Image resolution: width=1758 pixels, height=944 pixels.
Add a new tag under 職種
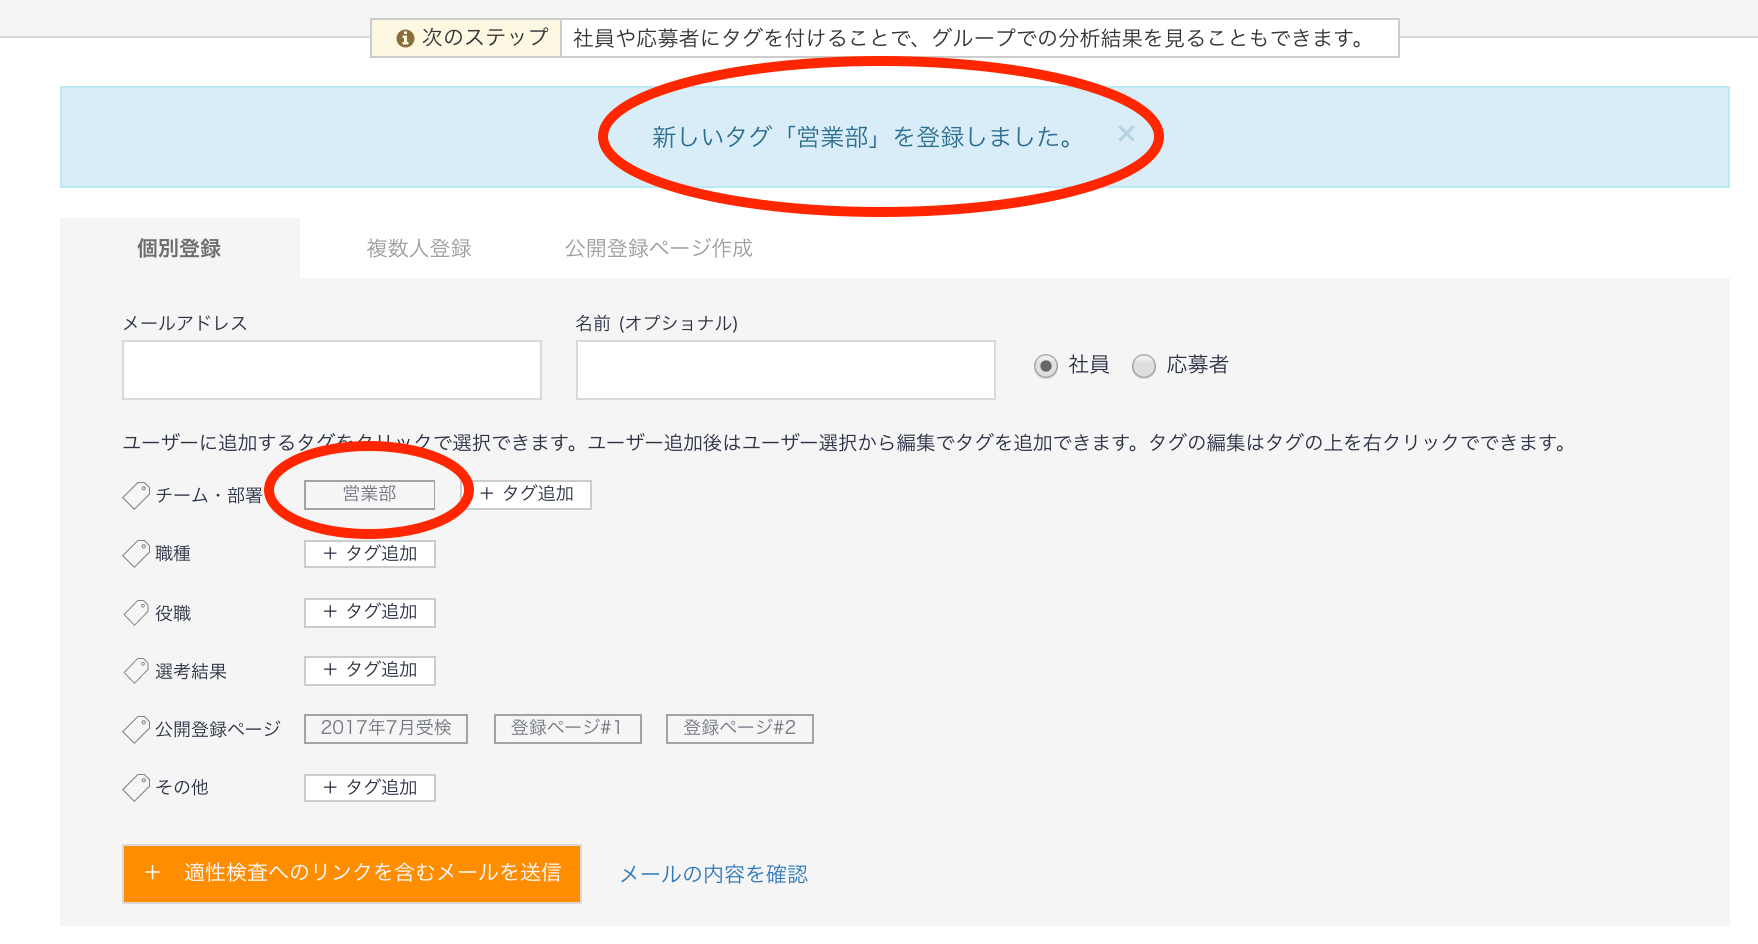coord(369,554)
